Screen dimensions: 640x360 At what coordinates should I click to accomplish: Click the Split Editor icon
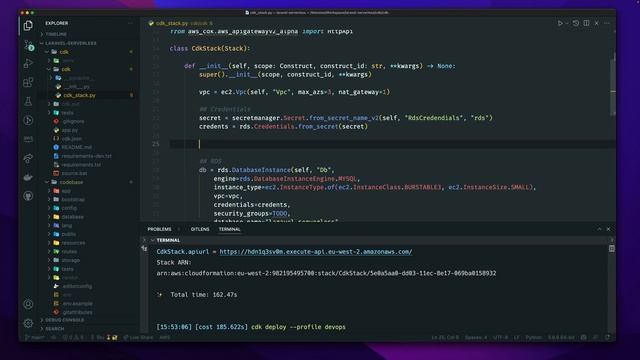pos(586,23)
